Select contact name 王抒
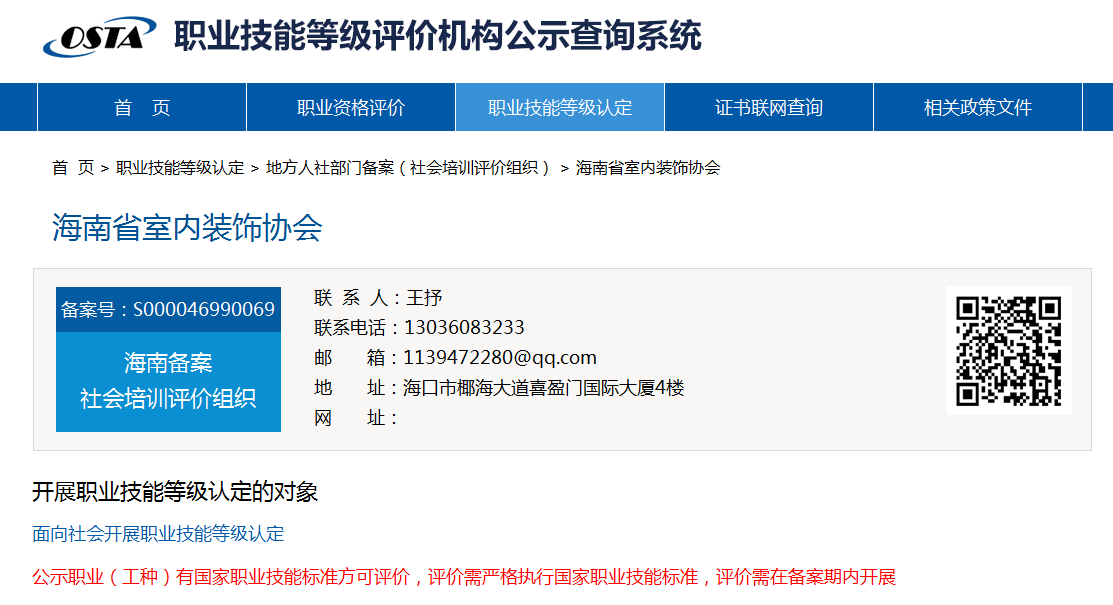 point(424,298)
